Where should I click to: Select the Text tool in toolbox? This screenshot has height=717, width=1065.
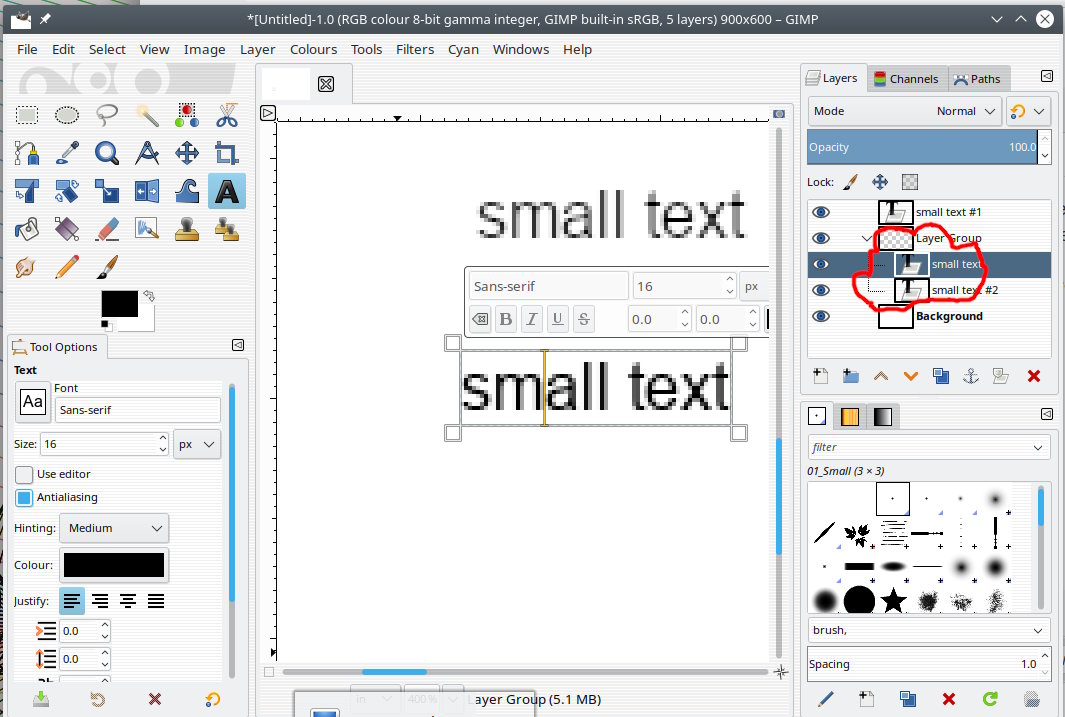click(227, 191)
